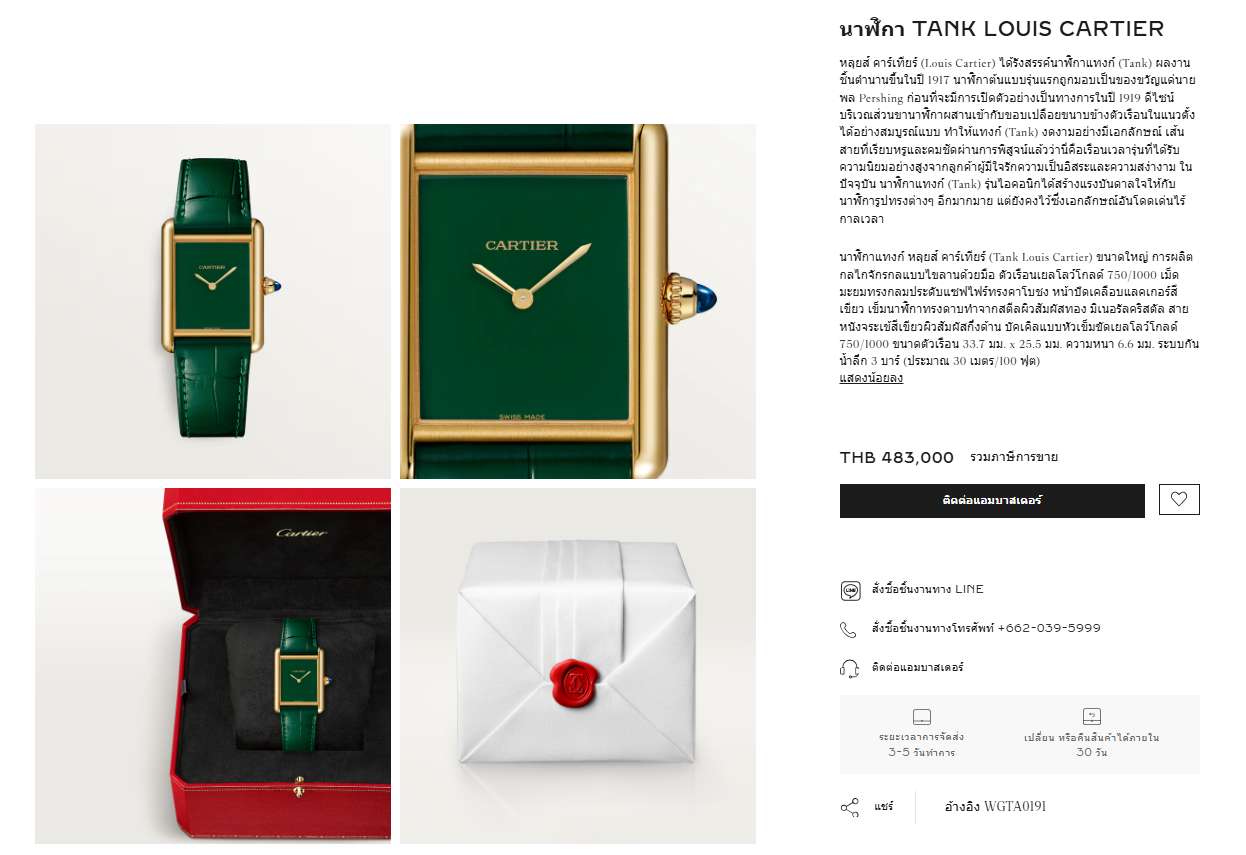The height and width of the screenshot is (855, 1246).
Task: Click the reference WGTA0191 text
Action: pyautogui.click(x=995, y=806)
